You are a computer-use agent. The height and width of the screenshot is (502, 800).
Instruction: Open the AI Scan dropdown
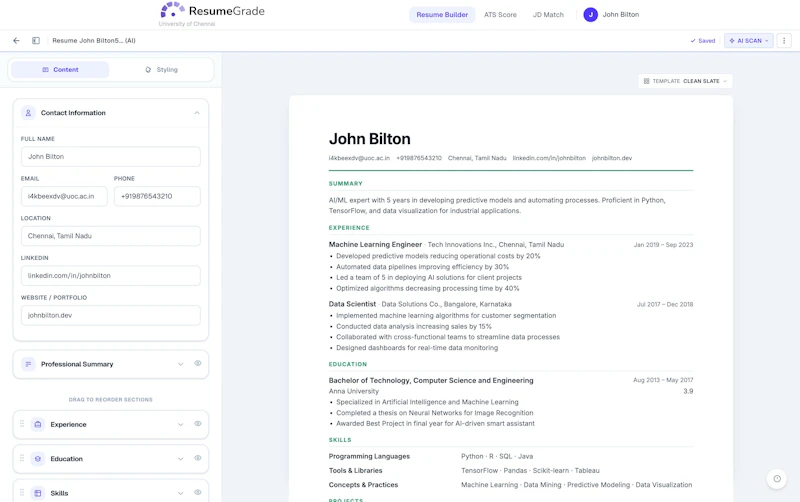click(x=748, y=40)
